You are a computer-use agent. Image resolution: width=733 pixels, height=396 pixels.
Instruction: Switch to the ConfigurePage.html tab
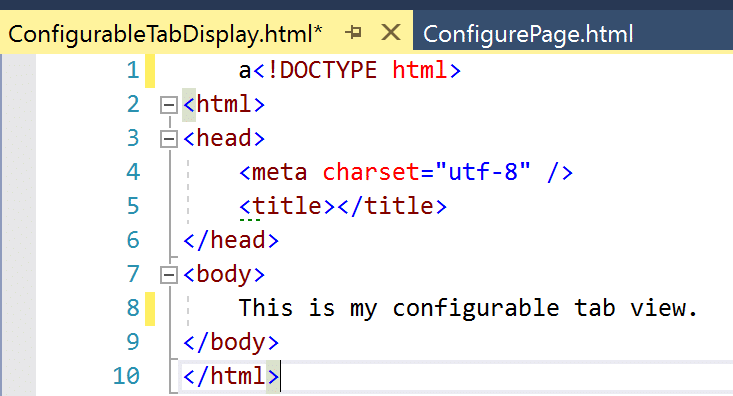coord(528,34)
